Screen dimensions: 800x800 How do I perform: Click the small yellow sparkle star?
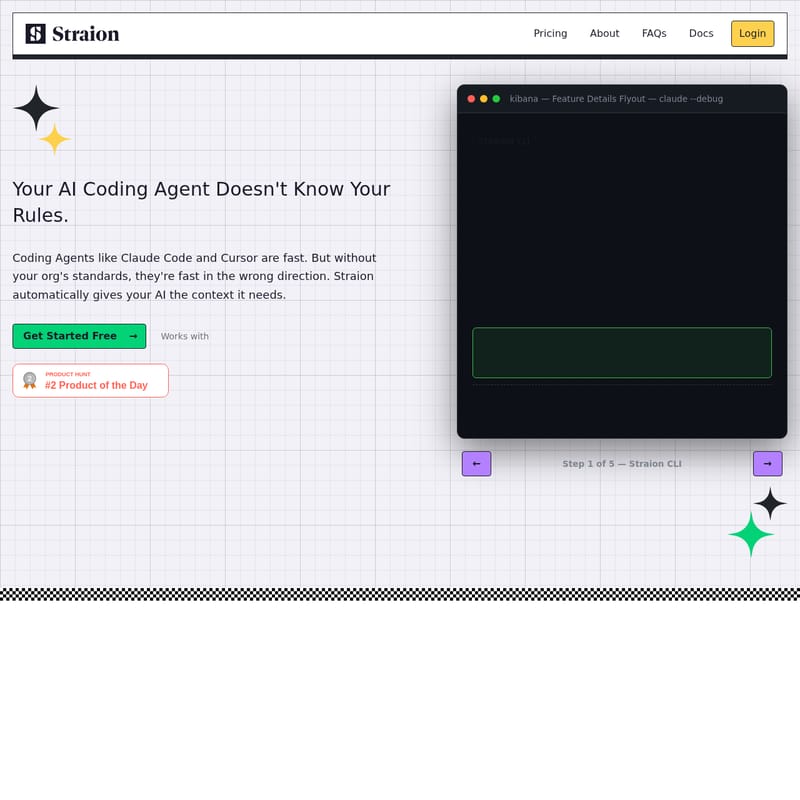[55, 139]
